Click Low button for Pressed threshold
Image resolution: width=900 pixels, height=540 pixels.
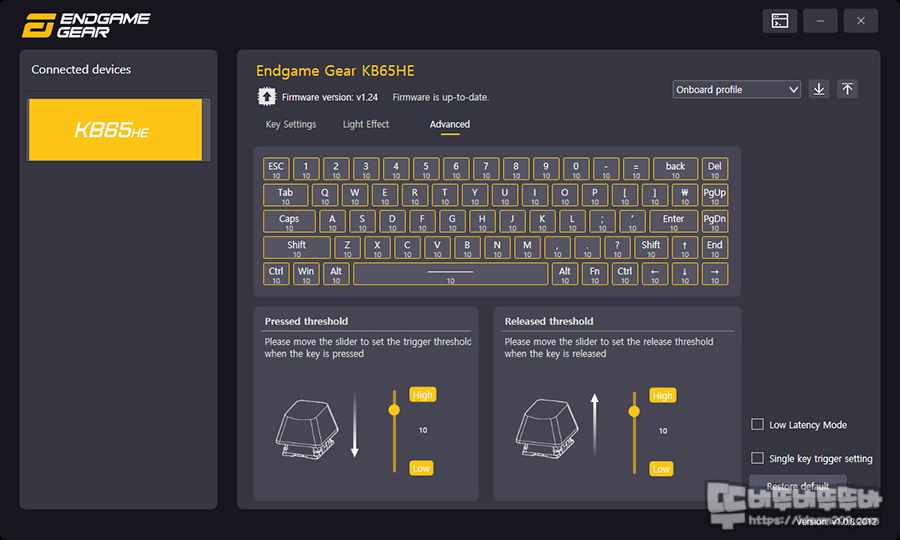(421, 468)
